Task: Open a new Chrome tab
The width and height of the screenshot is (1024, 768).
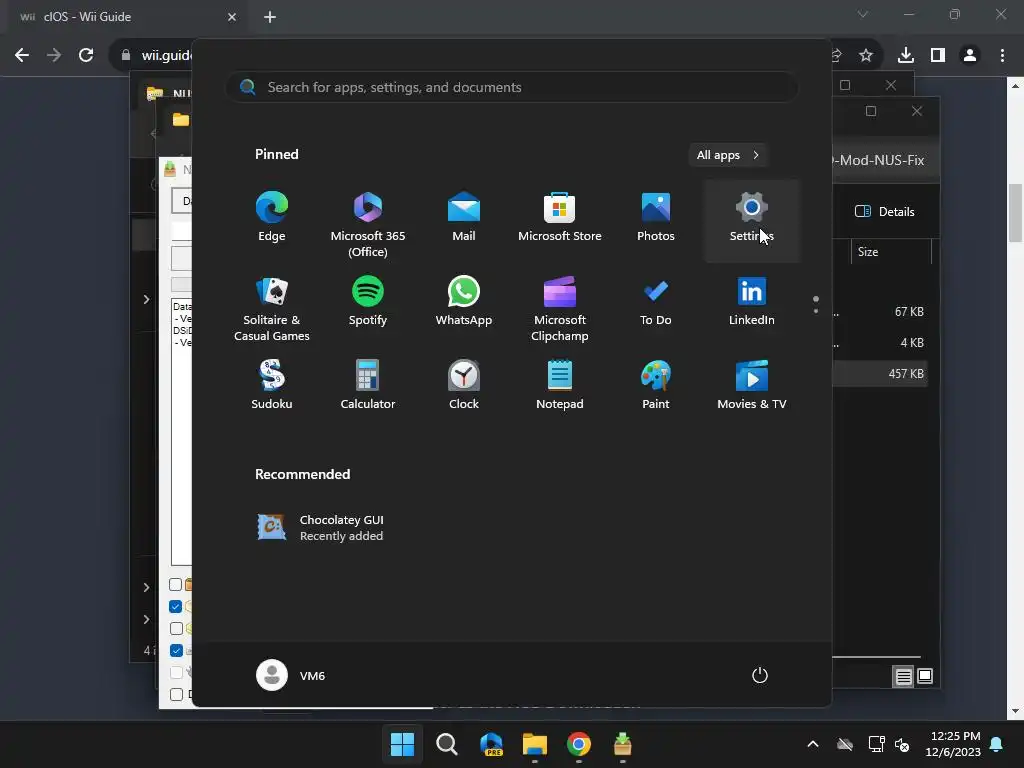Action: (270, 17)
